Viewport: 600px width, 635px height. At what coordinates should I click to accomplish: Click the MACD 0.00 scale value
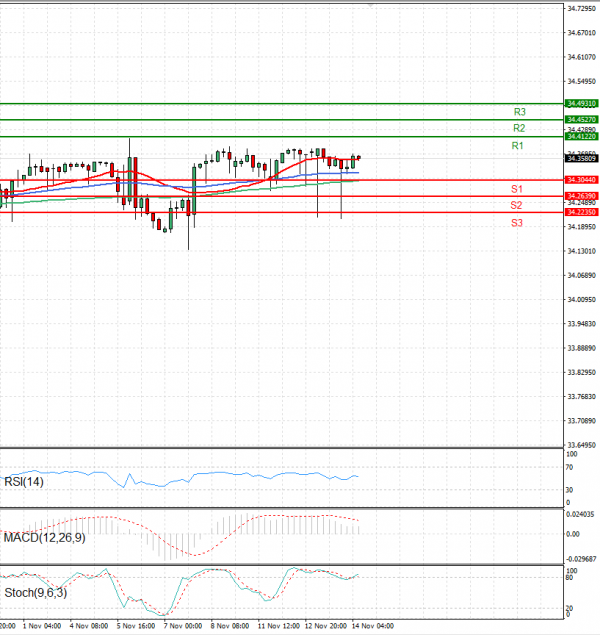(573, 535)
